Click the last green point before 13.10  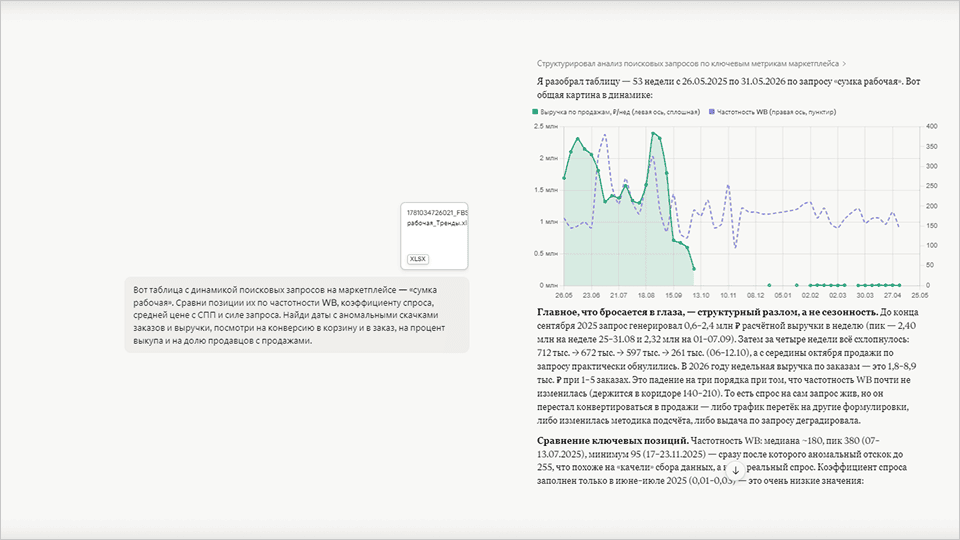pyautogui.click(x=694, y=269)
